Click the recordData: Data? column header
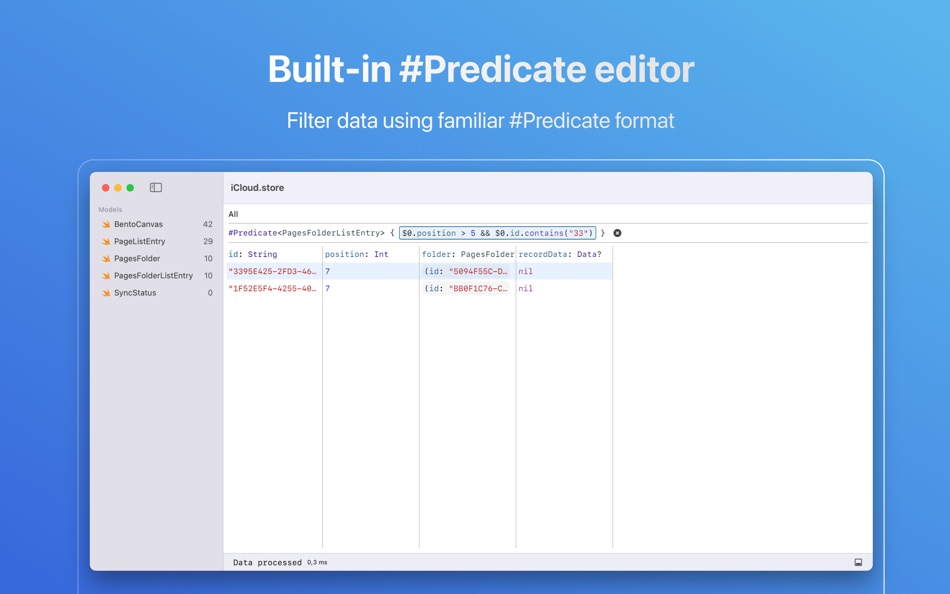950x594 pixels. coord(560,254)
